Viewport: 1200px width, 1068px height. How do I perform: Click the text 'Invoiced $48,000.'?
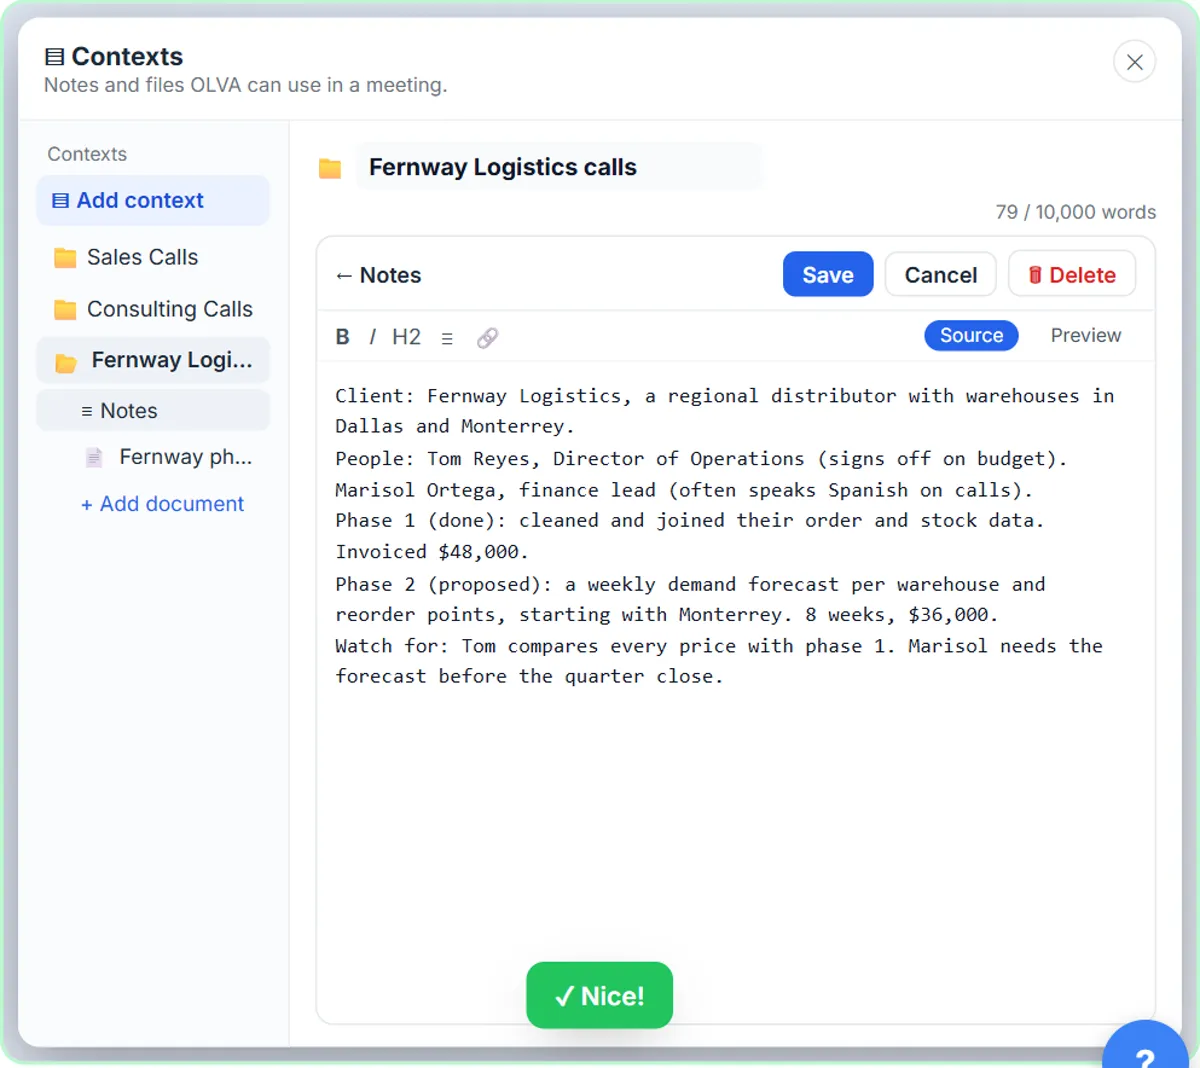click(431, 552)
